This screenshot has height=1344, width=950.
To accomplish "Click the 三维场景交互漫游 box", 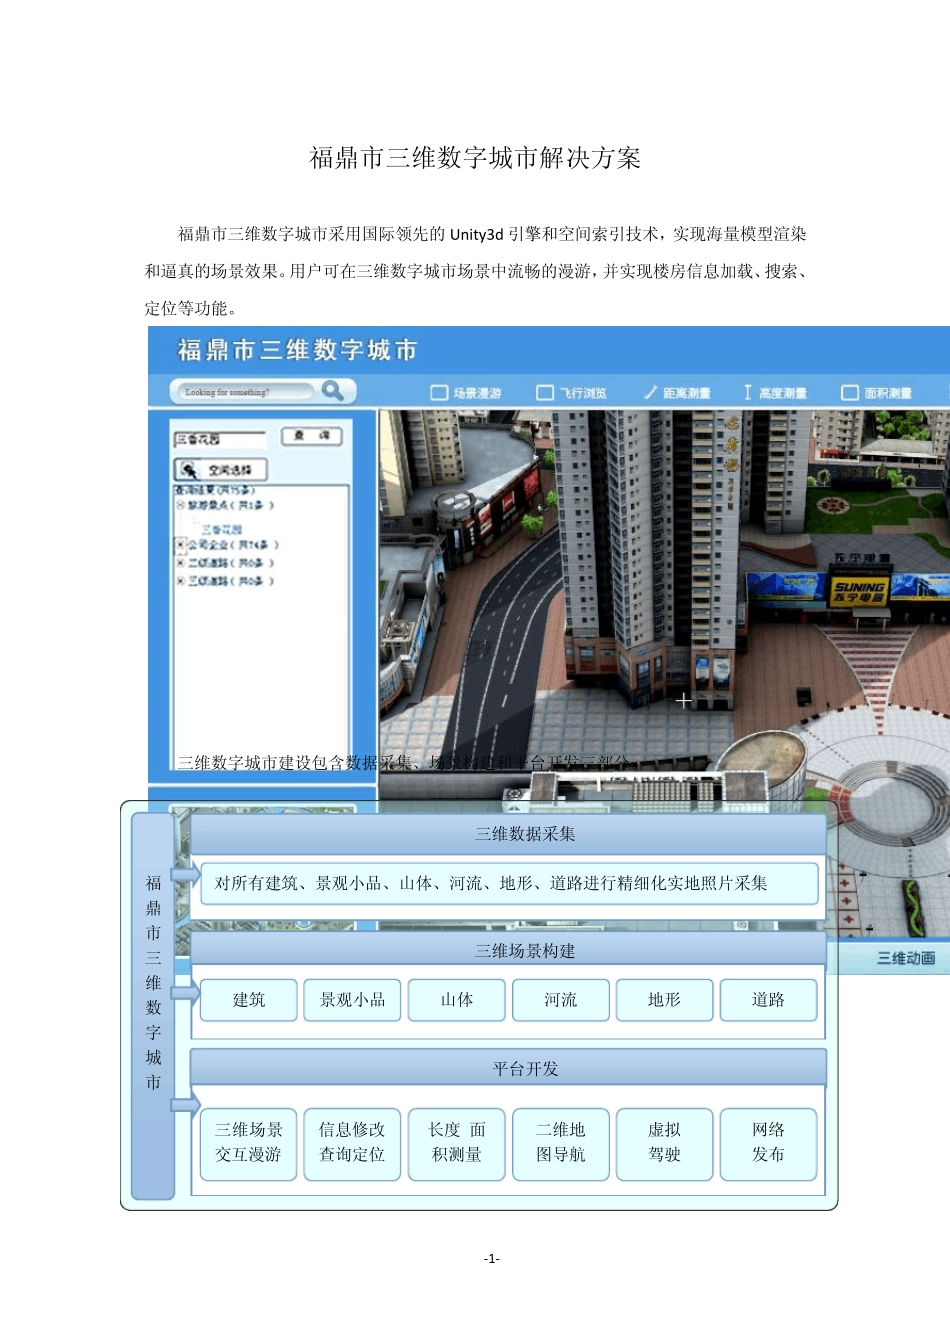I will click(x=249, y=1143).
